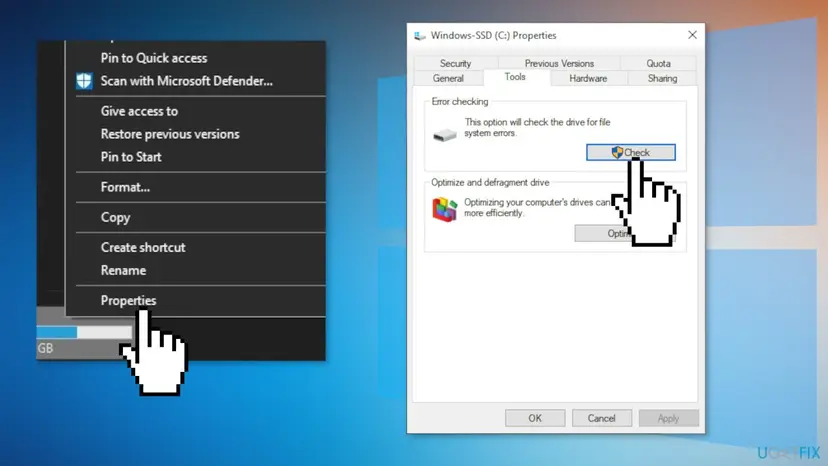Close the Windows-SSD Properties dialog
The height and width of the screenshot is (466, 828).
[x=692, y=35]
